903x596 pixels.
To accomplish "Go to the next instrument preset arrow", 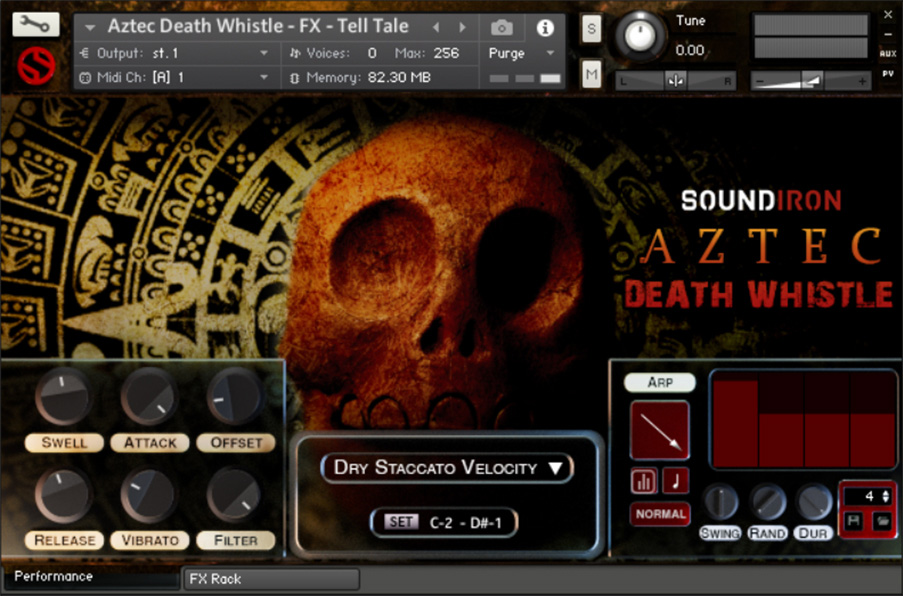I will pyautogui.click(x=462, y=27).
